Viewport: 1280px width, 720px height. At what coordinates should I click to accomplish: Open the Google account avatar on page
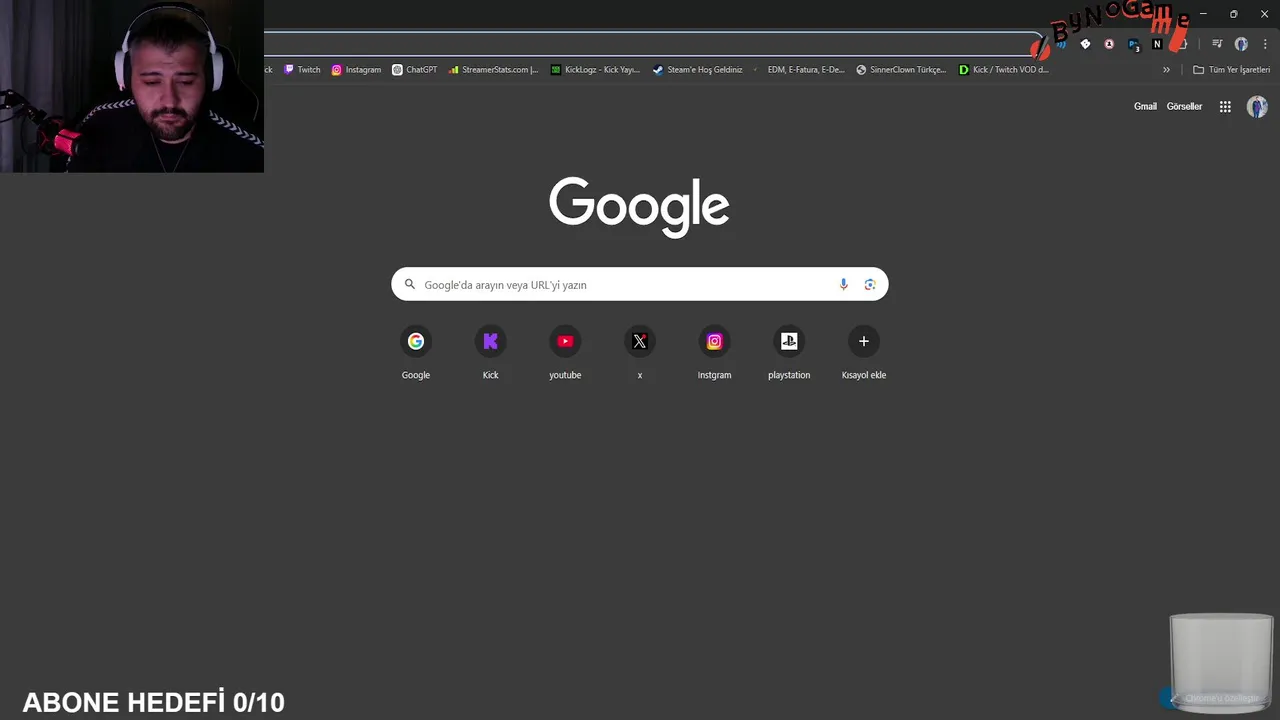click(x=1257, y=106)
